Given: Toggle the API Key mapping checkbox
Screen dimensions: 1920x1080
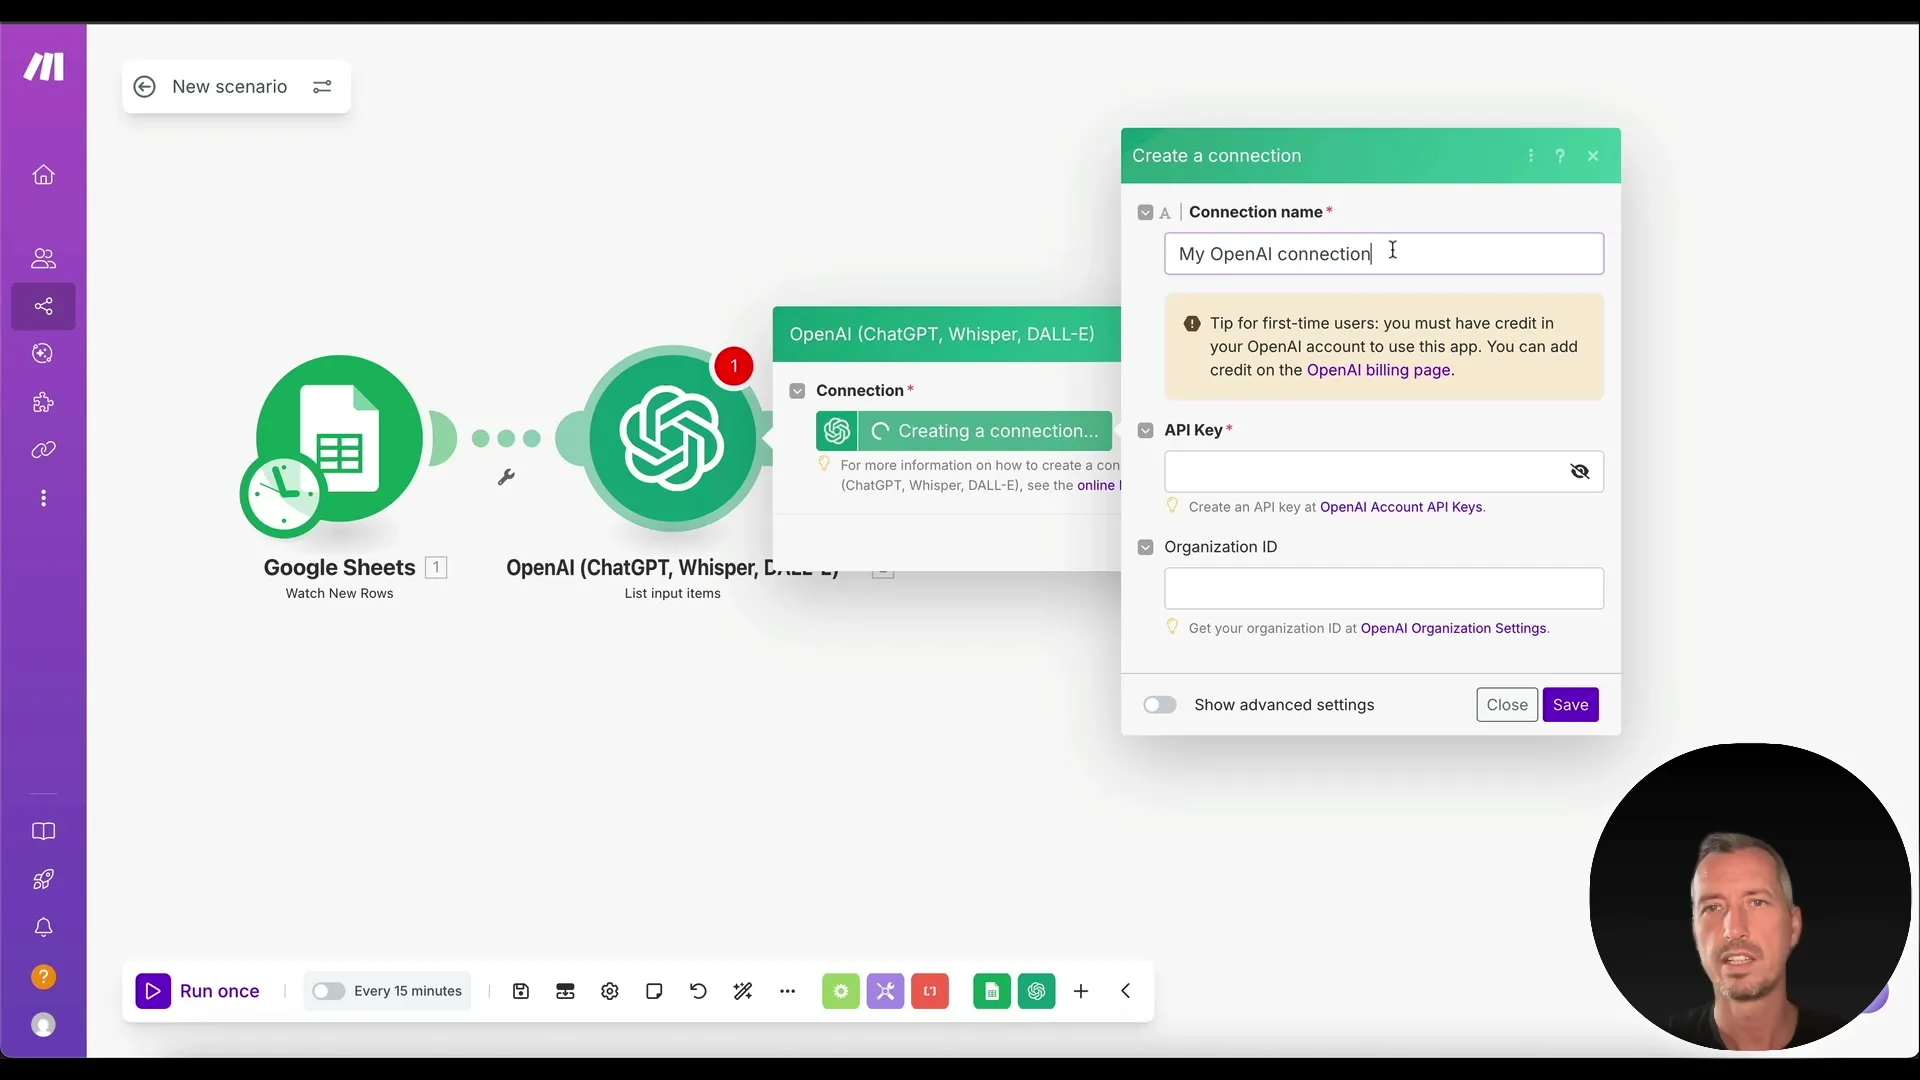Looking at the screenshot, I should 1144,430.
